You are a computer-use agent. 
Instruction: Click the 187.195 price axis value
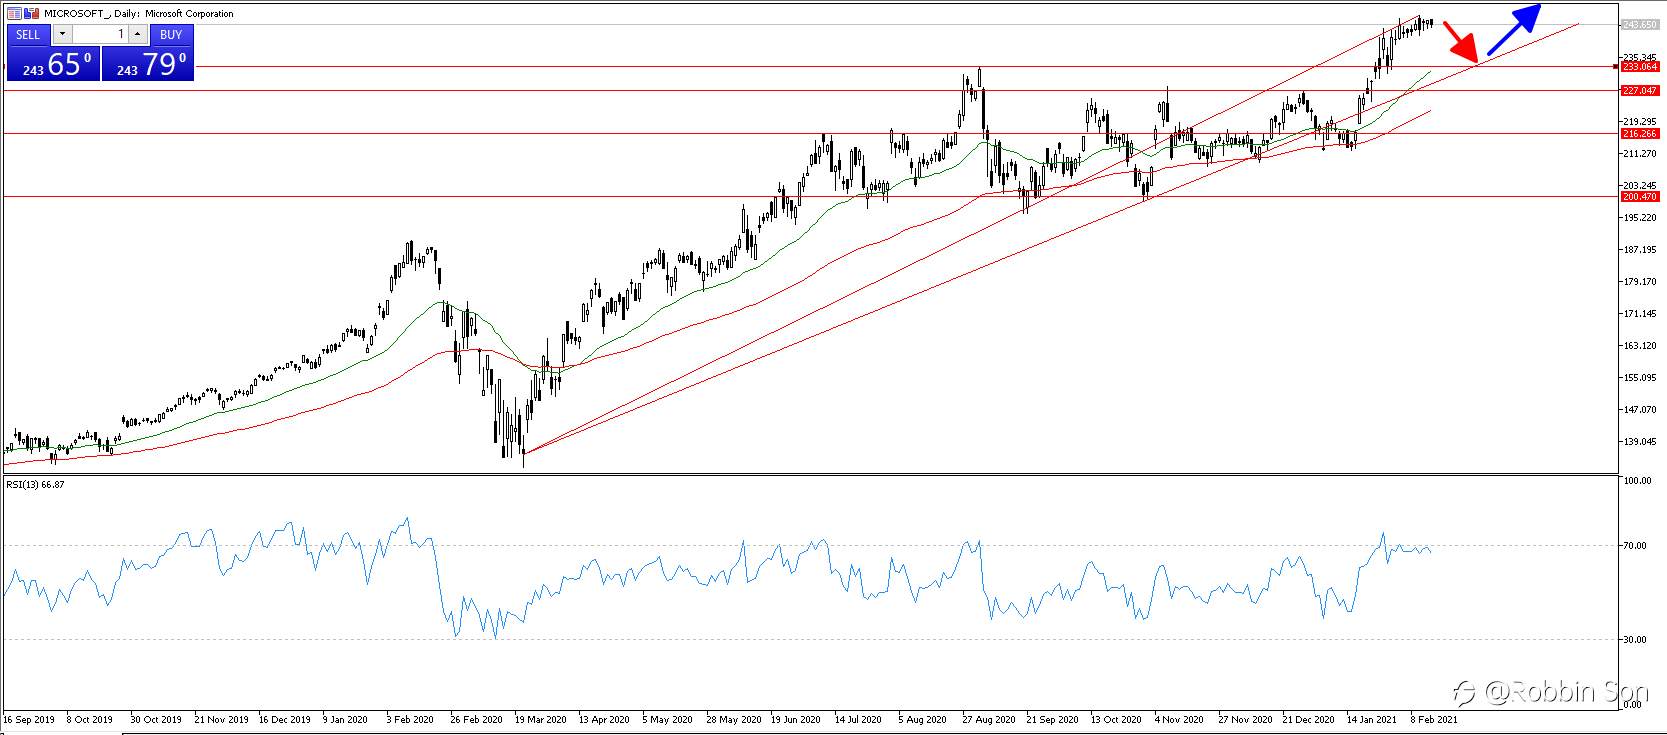point(1640,250)
